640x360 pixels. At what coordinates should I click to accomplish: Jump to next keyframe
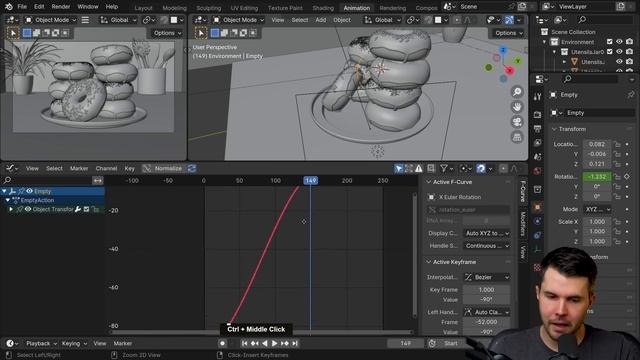[x=285, y=343]
